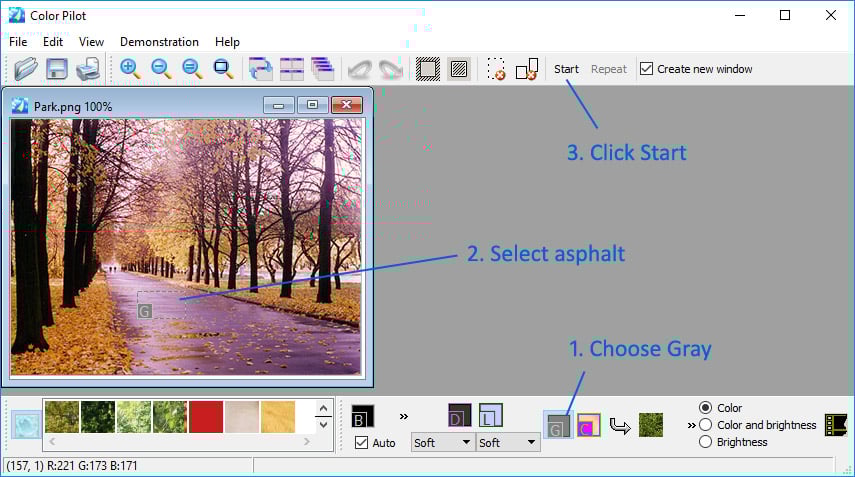Click the Dark 'D' tone icon
This screenshot has width=855, height=477.
point(459,415)
